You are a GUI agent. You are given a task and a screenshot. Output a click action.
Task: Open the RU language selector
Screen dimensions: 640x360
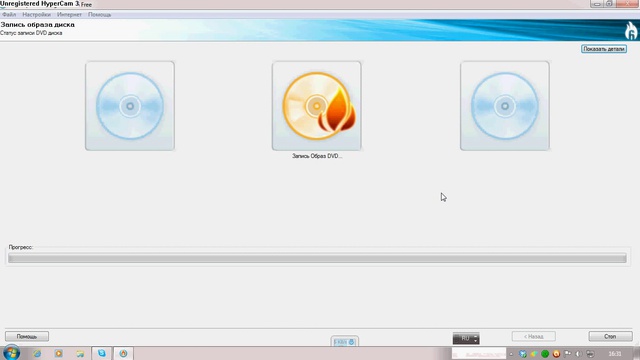click(x=466, y=338)
